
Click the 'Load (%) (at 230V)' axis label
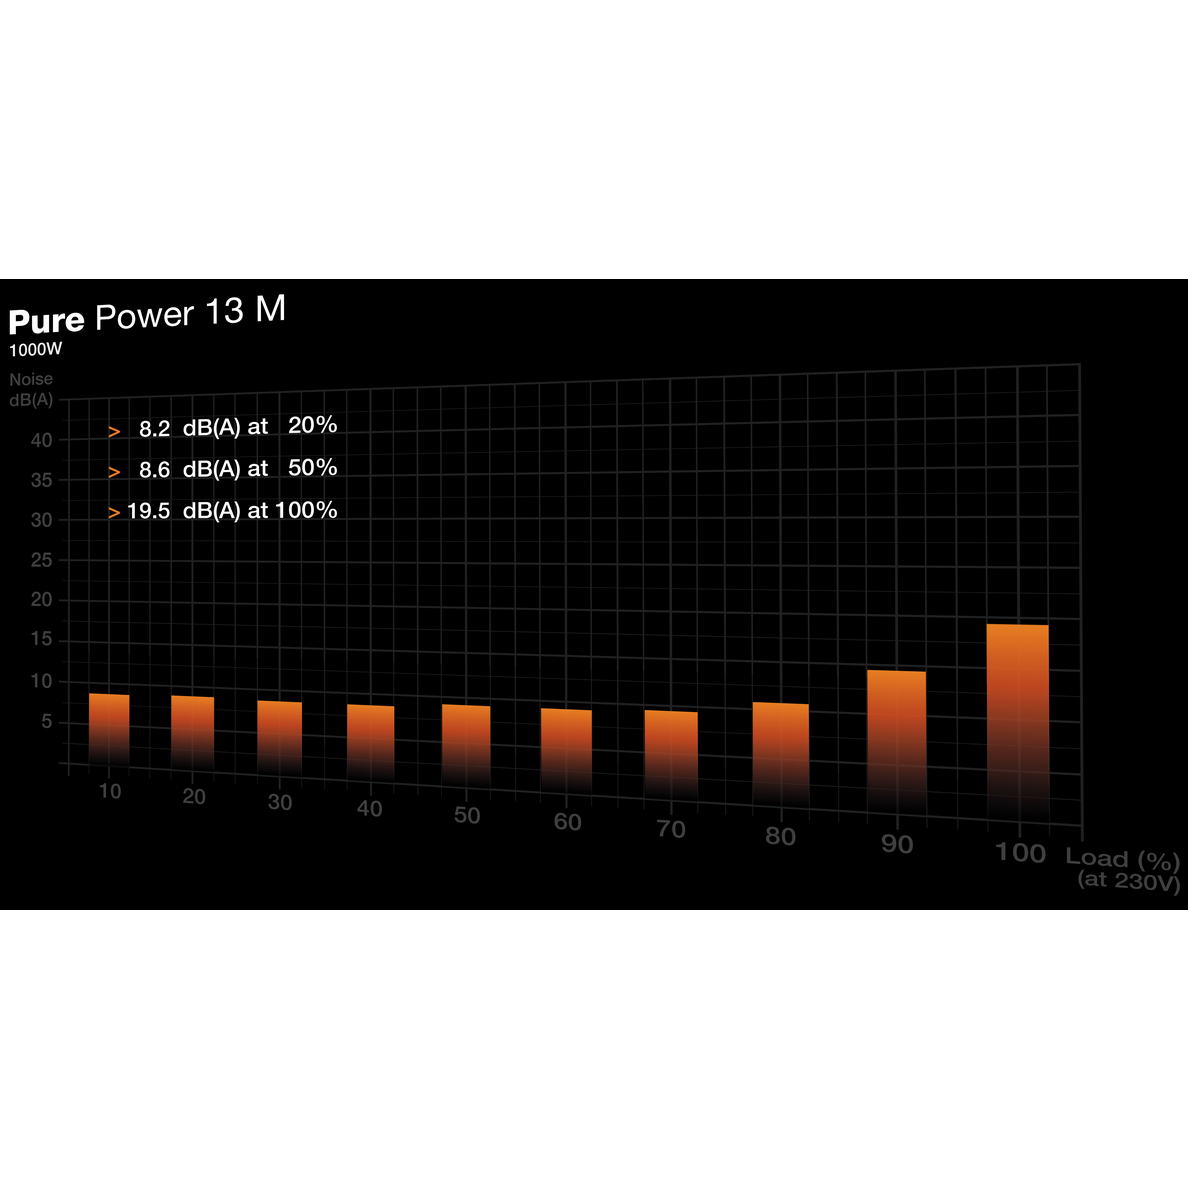click(x=1124, y=869)
